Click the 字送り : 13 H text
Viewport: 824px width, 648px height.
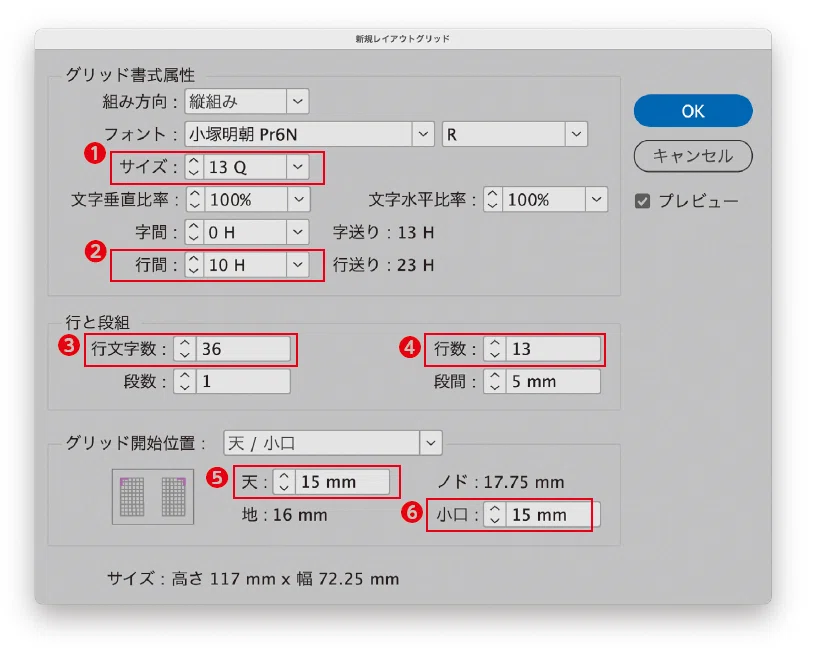tap(384, 232)
